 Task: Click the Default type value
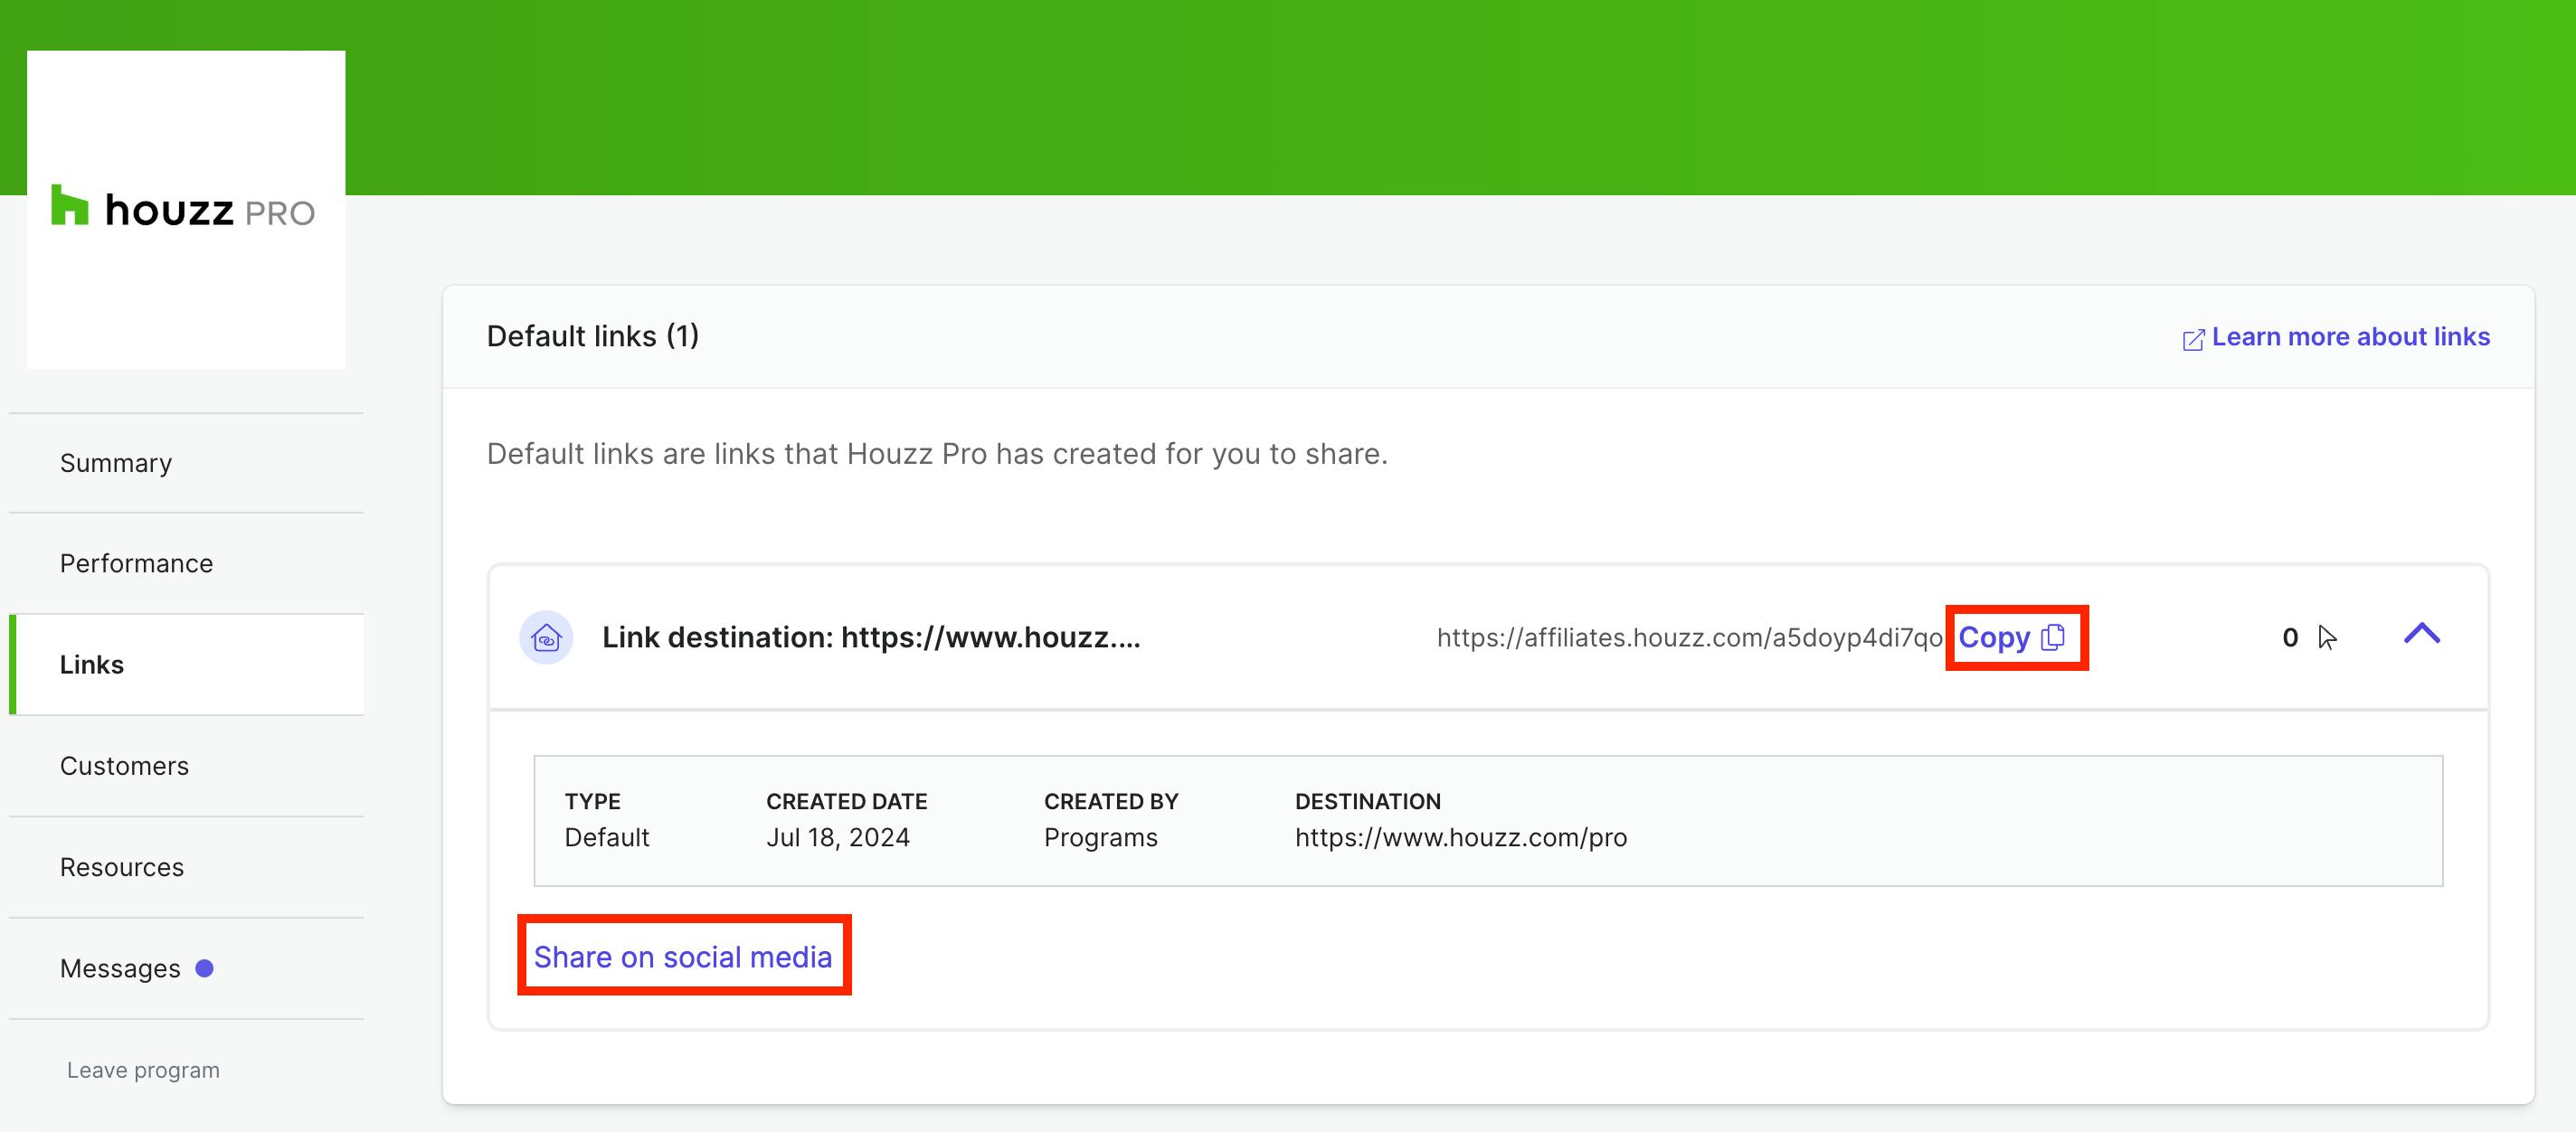[x=607, y=837]
